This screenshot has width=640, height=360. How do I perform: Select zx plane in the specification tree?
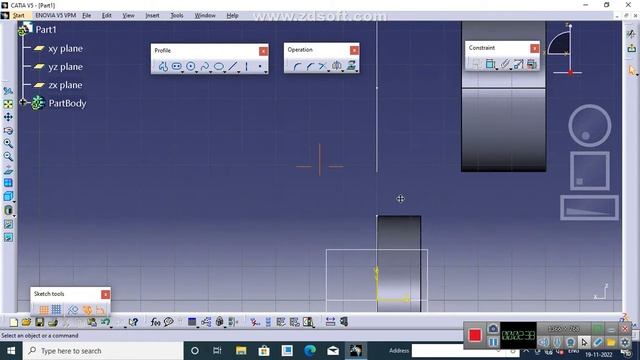click(x=65, y=85)
